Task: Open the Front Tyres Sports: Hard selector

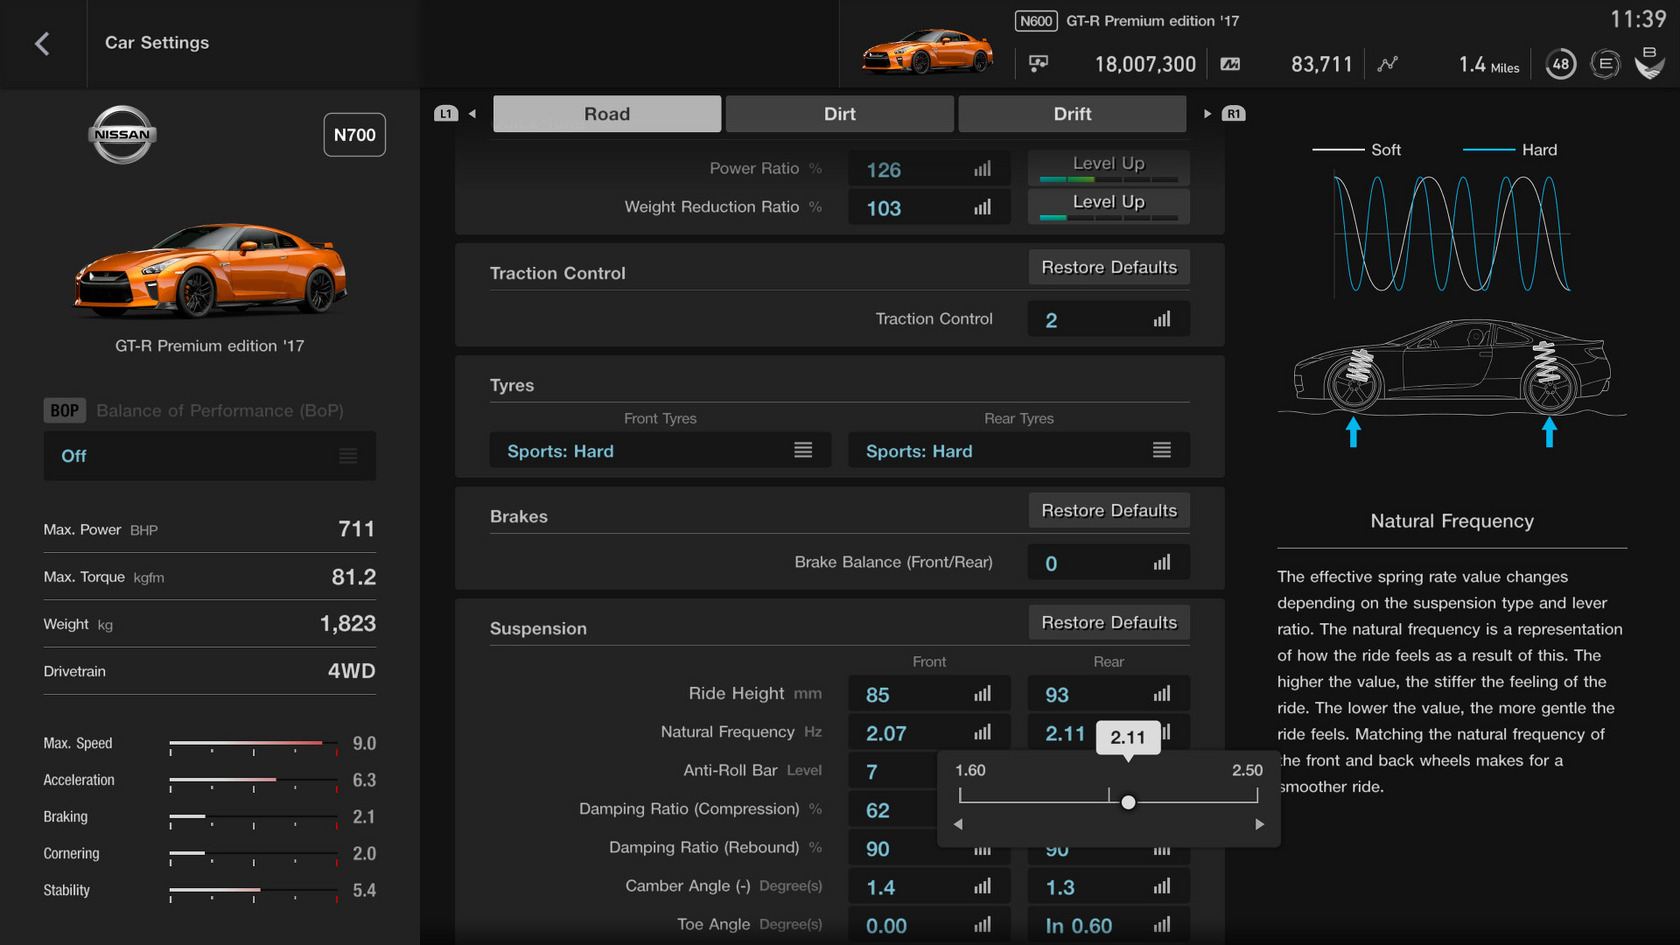Action: point(659,450)
